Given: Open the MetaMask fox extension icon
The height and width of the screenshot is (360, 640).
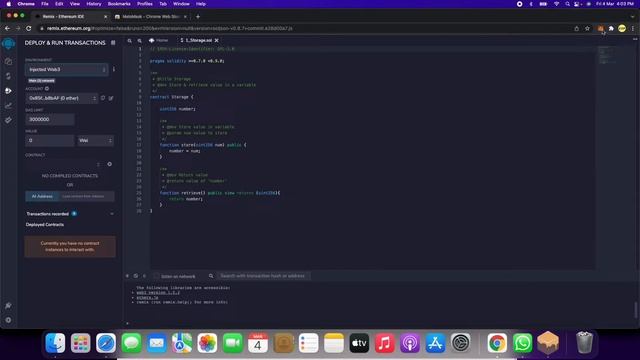Looking at the screenshot, I should pyautogui.click(x=600, y=29).
